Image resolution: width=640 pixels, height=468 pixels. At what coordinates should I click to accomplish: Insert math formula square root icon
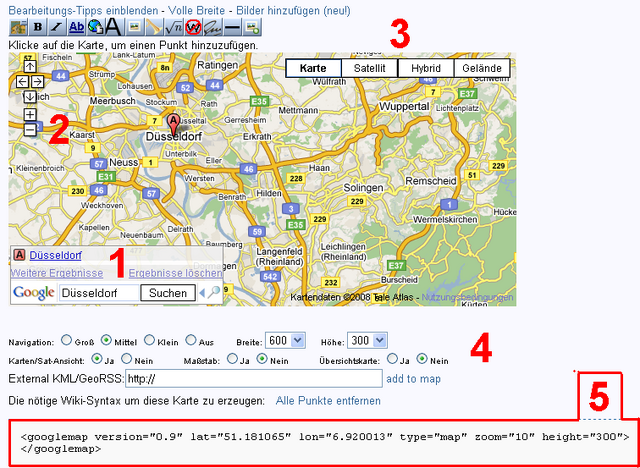(174, 27)
